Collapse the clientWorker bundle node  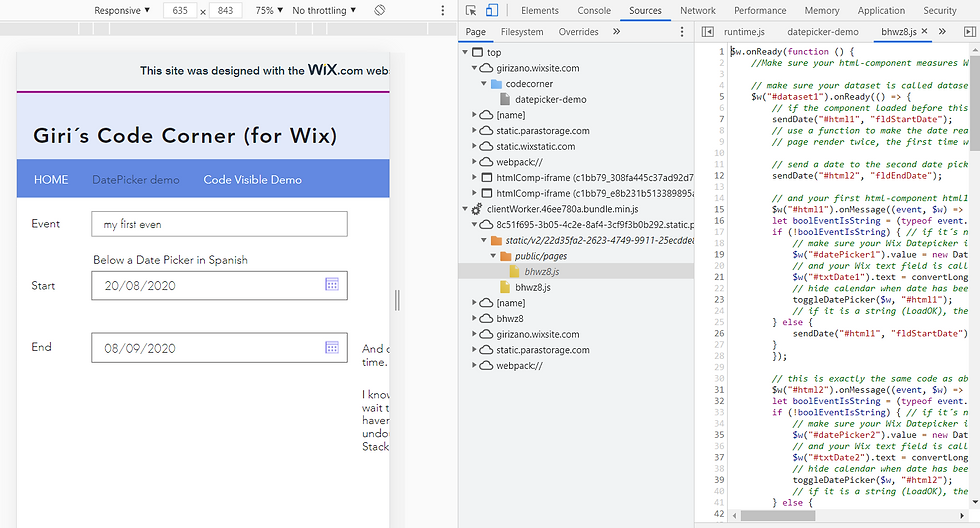465,209
